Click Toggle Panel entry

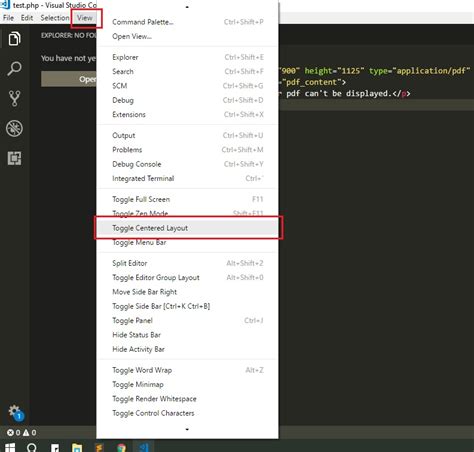pos(187,321)
